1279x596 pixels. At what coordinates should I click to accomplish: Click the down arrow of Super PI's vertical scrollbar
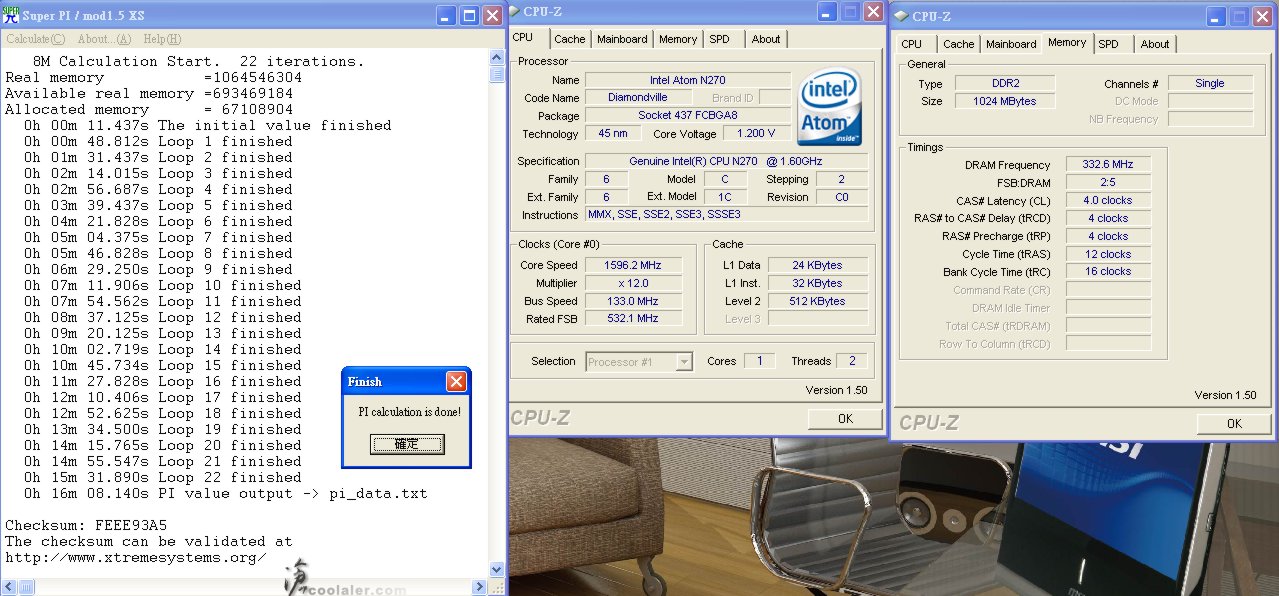point(497,570)
